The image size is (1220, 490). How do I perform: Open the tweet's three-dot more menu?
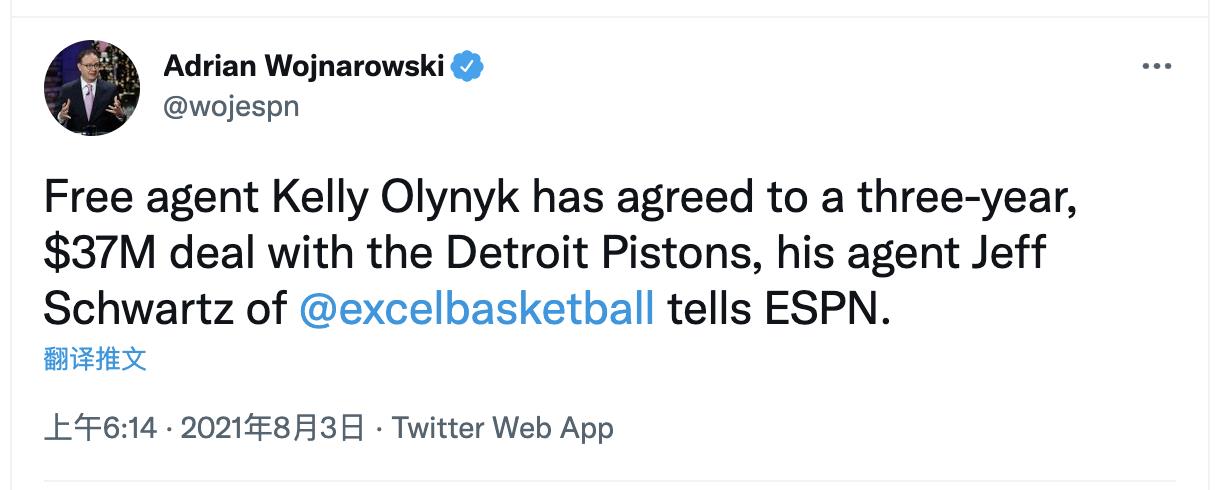pos(1156,66)
